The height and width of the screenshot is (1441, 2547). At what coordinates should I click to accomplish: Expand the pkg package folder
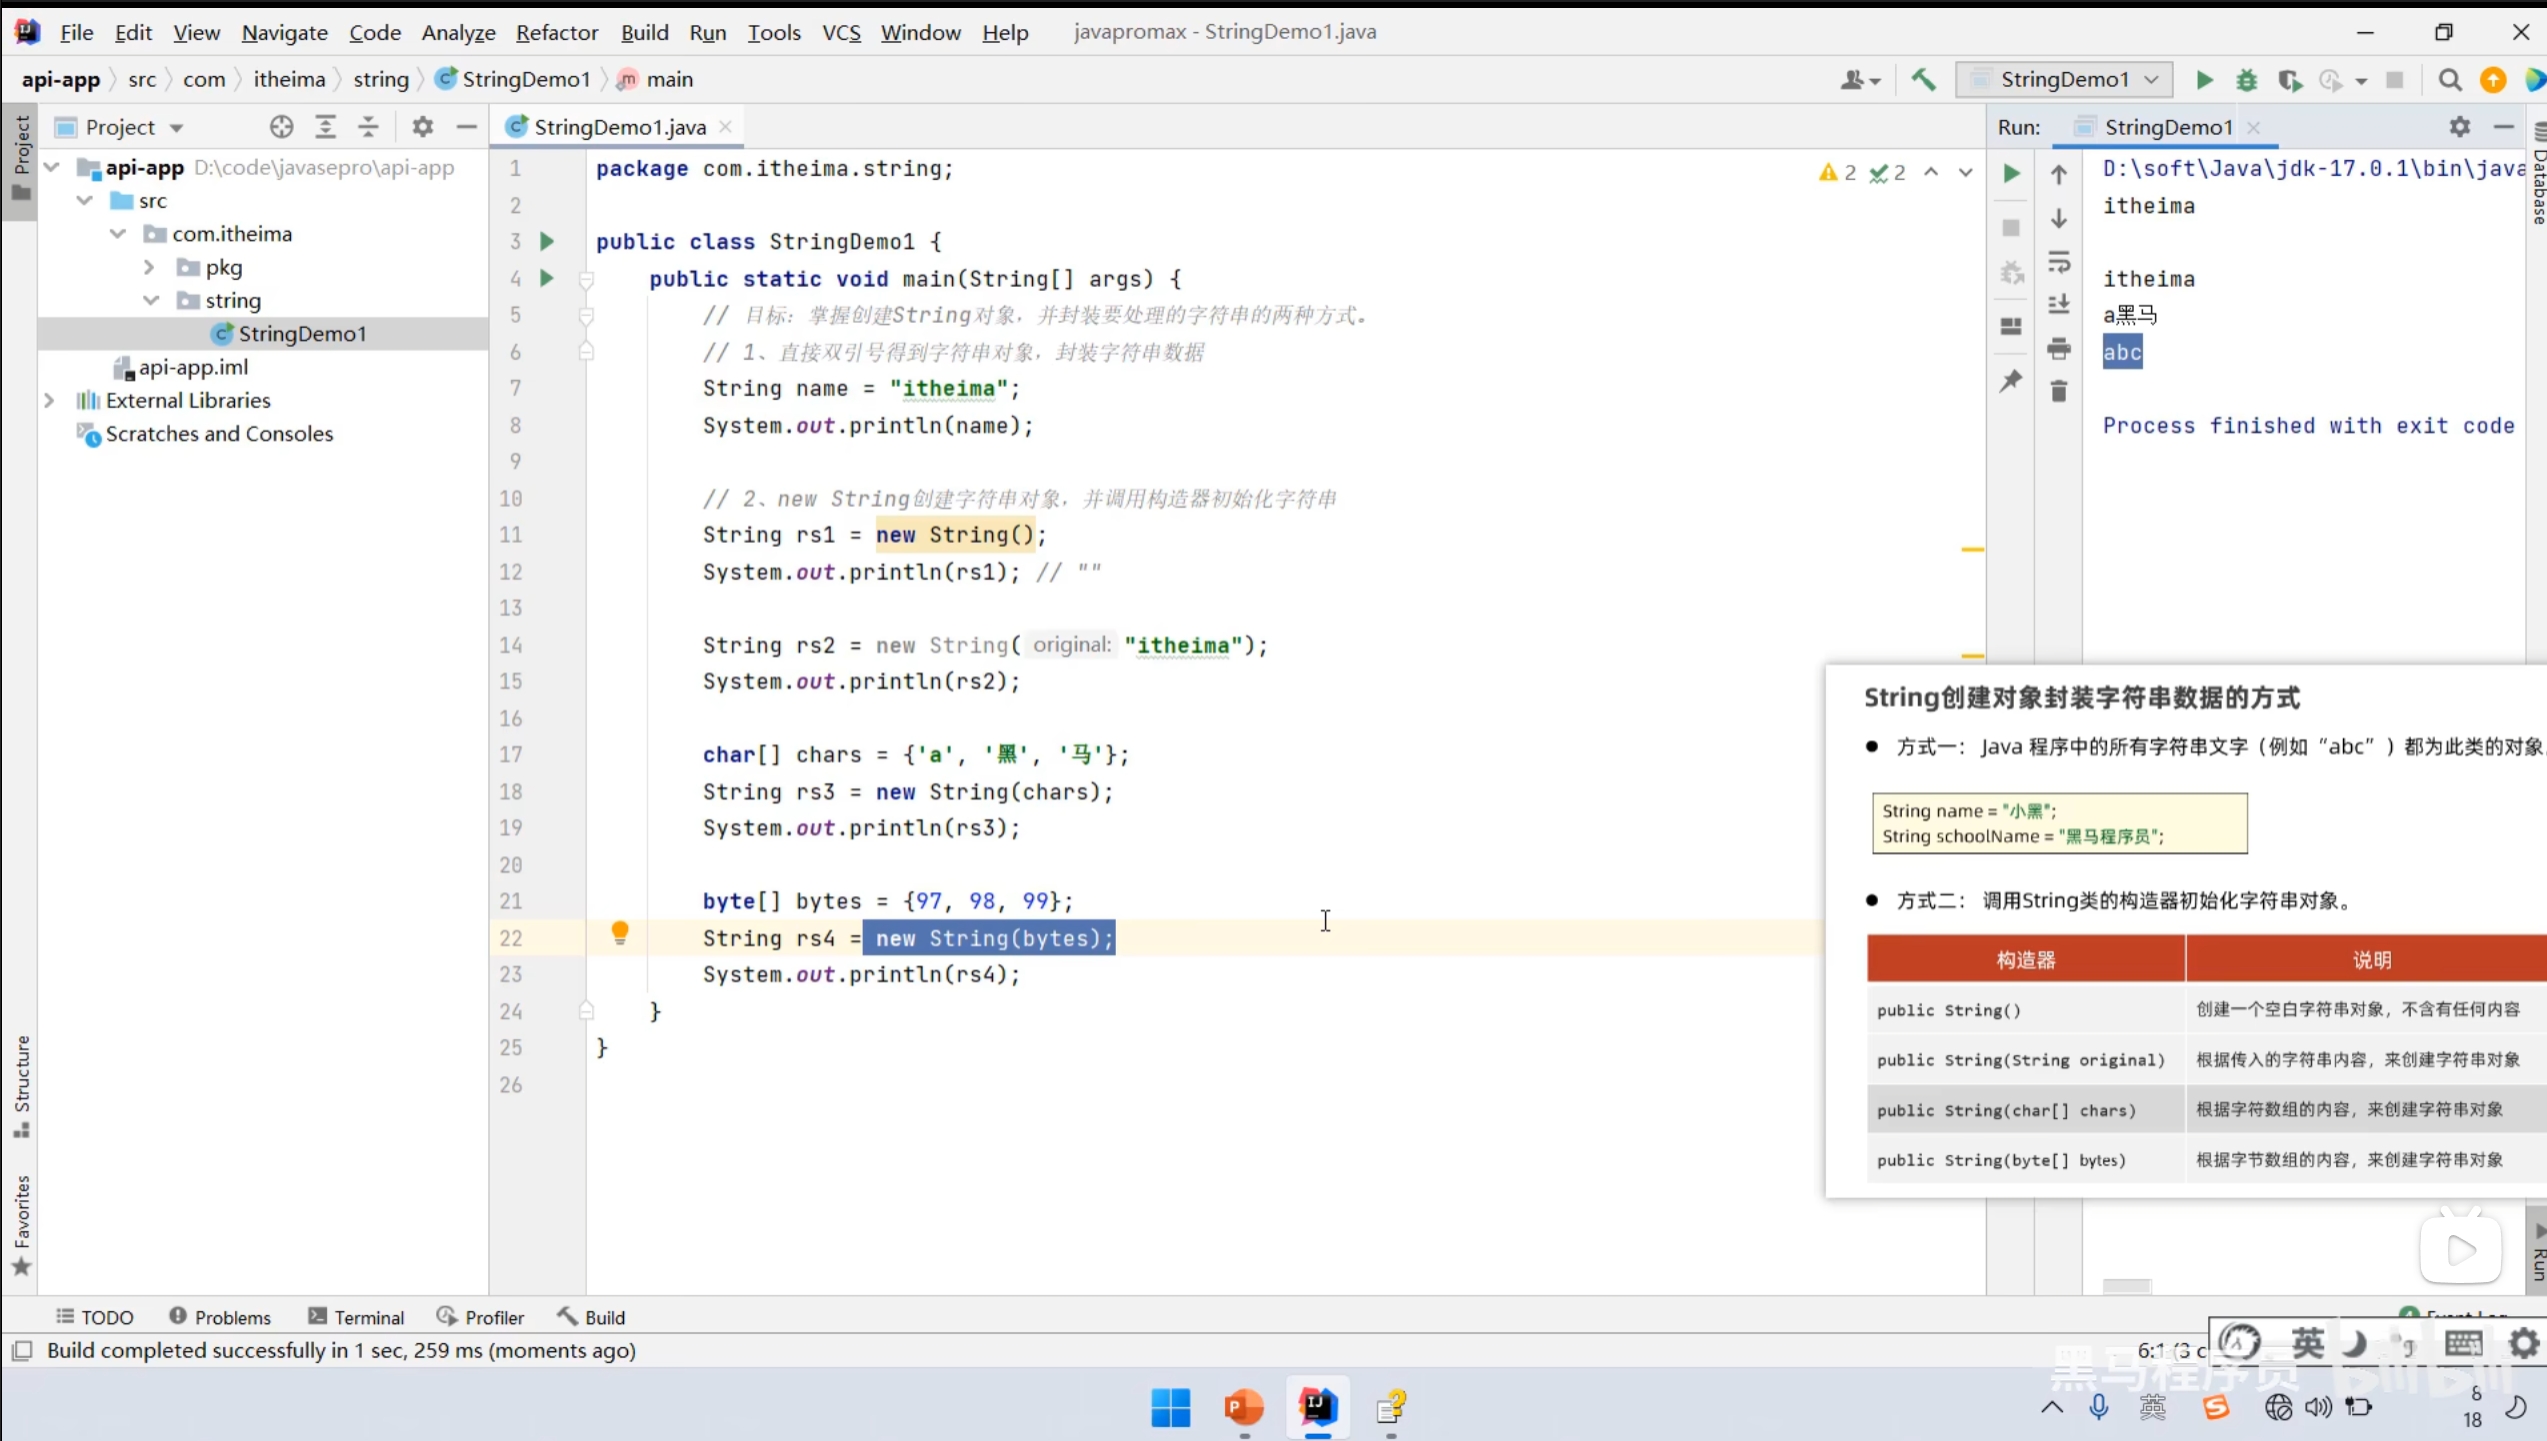pos(149,267)
